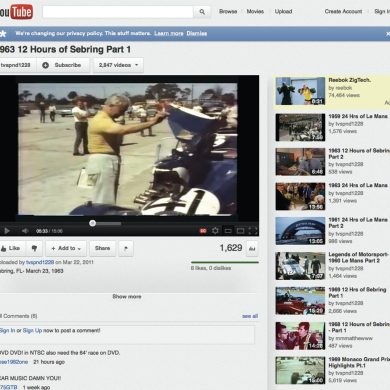390x390 pixels.
Task: Show video statistics chart icon
Action: pos(252,249)
